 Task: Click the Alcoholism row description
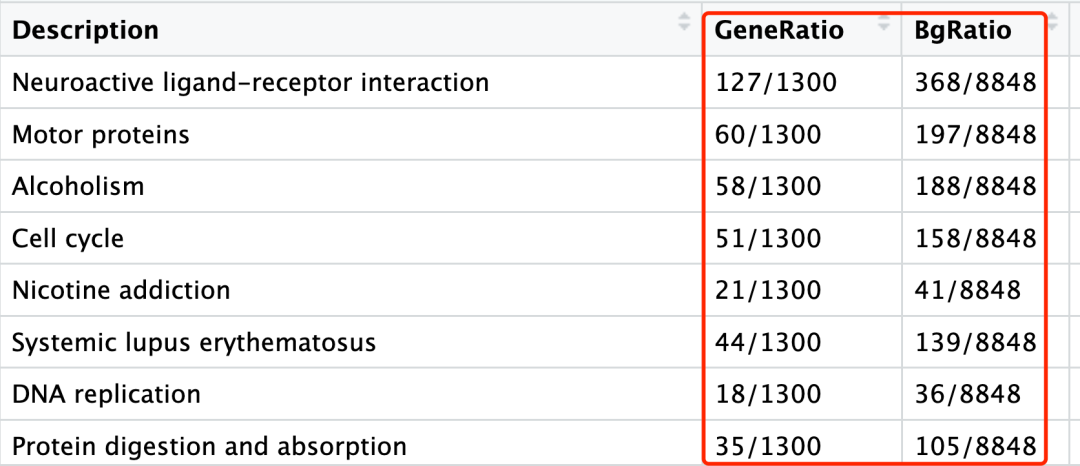tap(78, 186)
